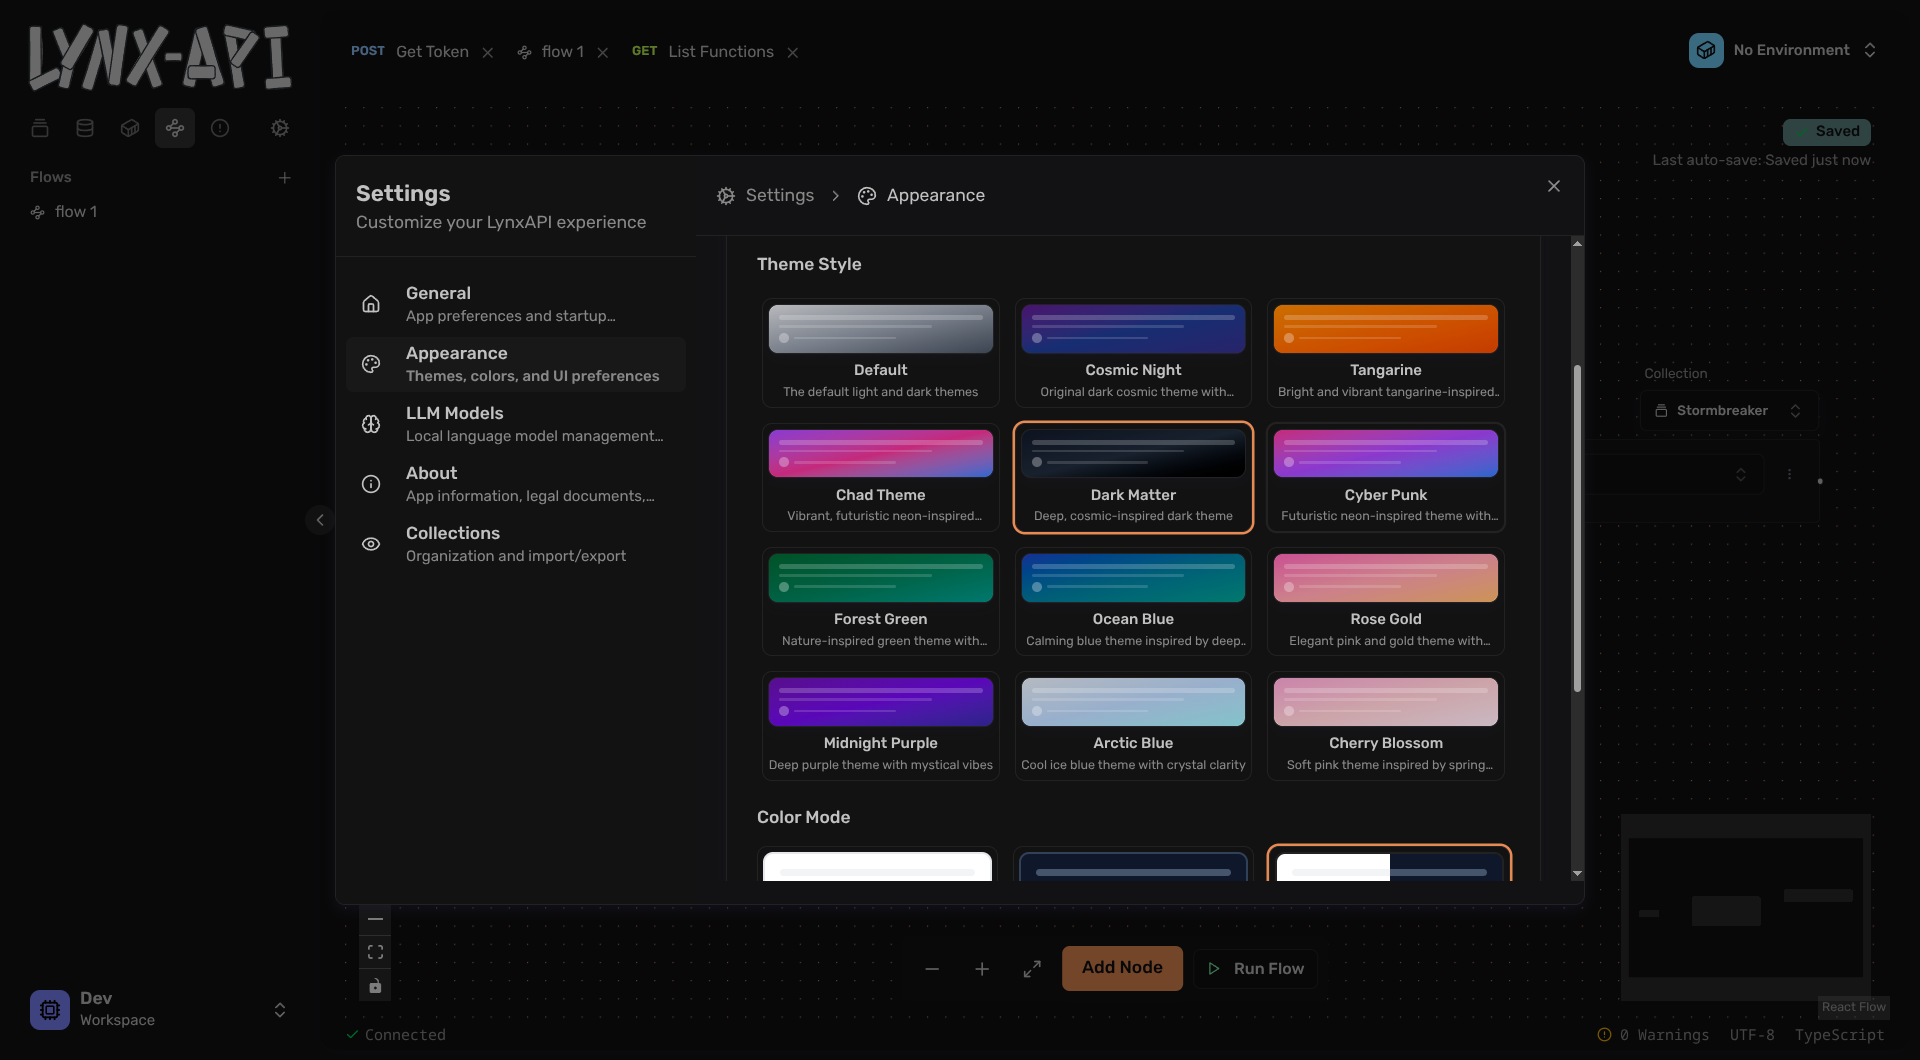Switch to the Get Token request tab
Viewport: 1920px width, 1060px height.
[432, 51]
